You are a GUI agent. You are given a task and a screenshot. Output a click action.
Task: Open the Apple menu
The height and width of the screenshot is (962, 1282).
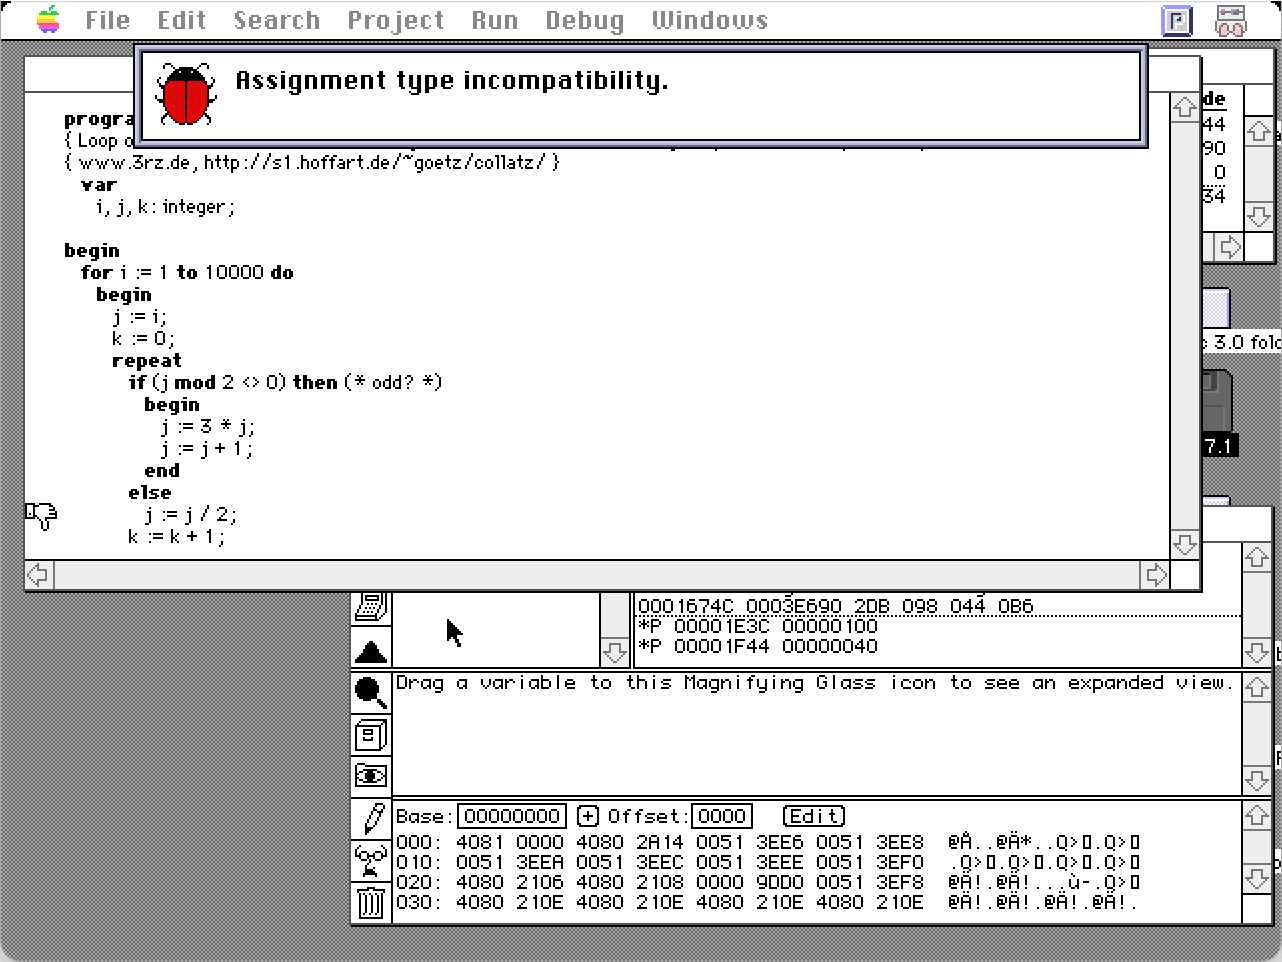pyautogui.click(x=48, y=20)
